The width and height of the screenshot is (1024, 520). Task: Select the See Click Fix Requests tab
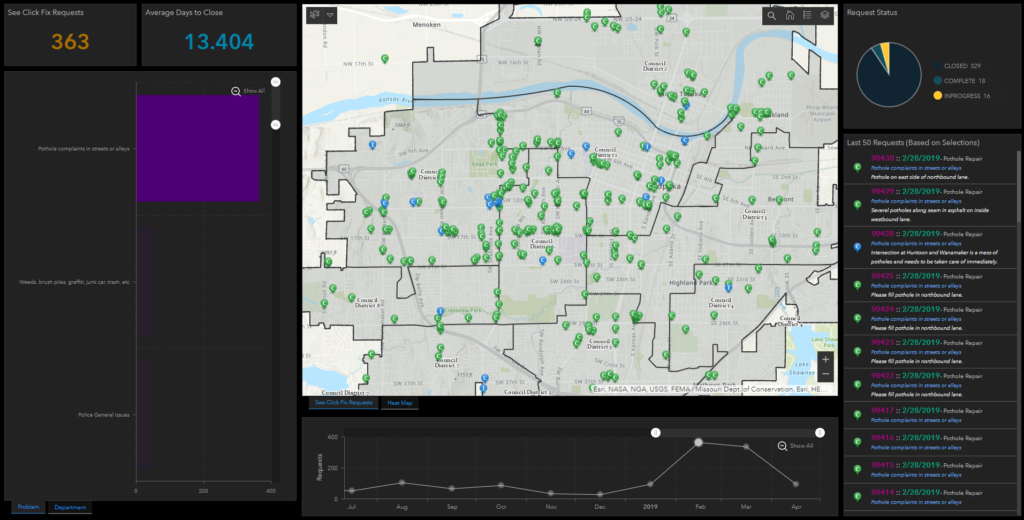click(x=342, y=403)
